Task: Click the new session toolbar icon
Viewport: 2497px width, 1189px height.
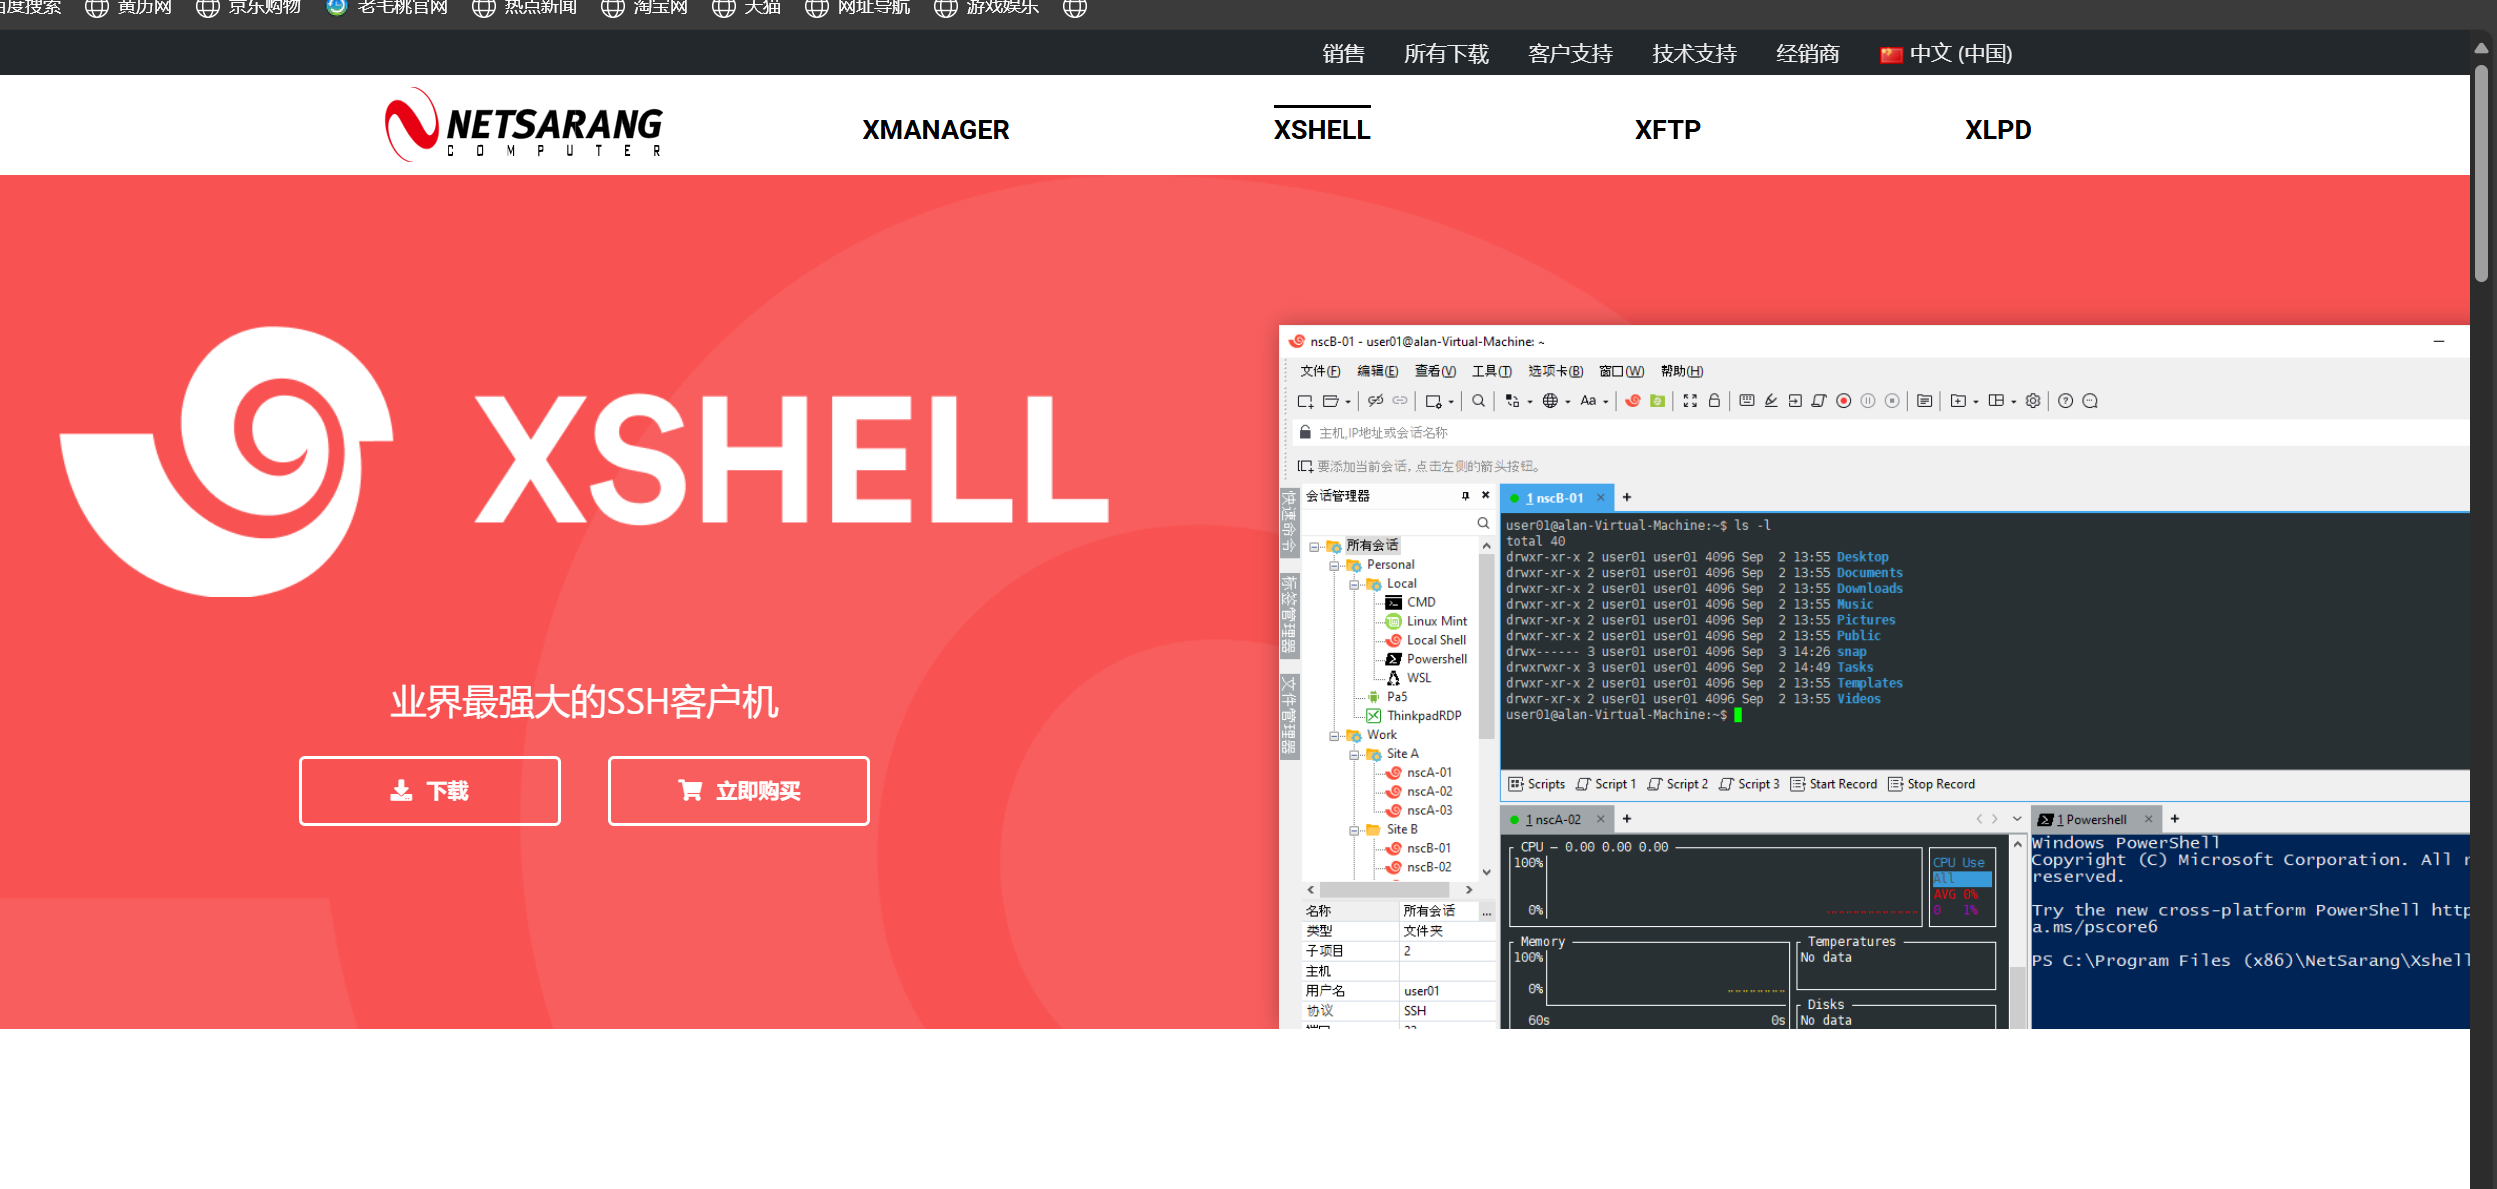Action: tap(1305, 401)
